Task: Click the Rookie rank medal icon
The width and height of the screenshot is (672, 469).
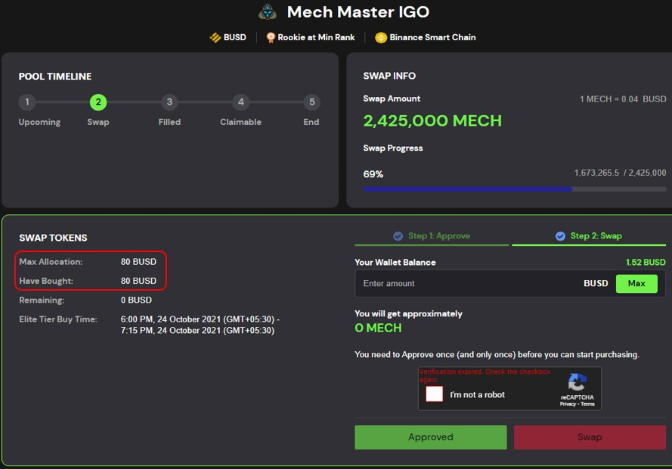Action: 270,38
